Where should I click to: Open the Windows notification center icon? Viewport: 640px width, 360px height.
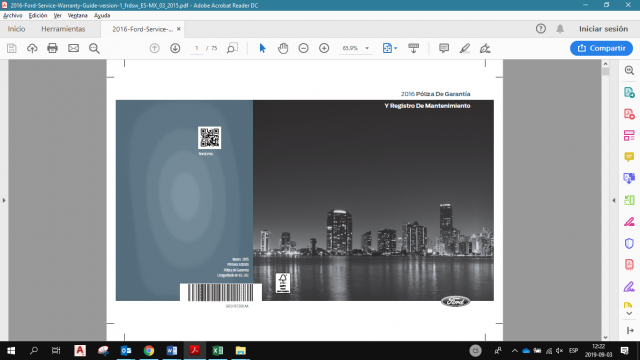pyautogui.click(x=624, y=351)
